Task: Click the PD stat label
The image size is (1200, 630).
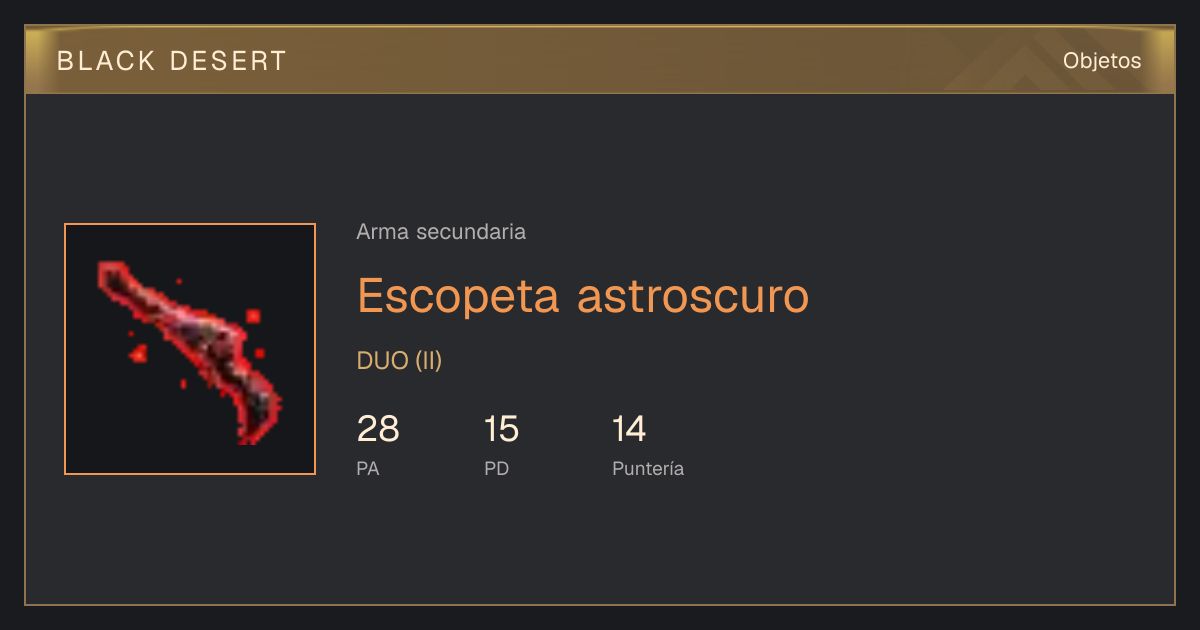Action: 497,468
